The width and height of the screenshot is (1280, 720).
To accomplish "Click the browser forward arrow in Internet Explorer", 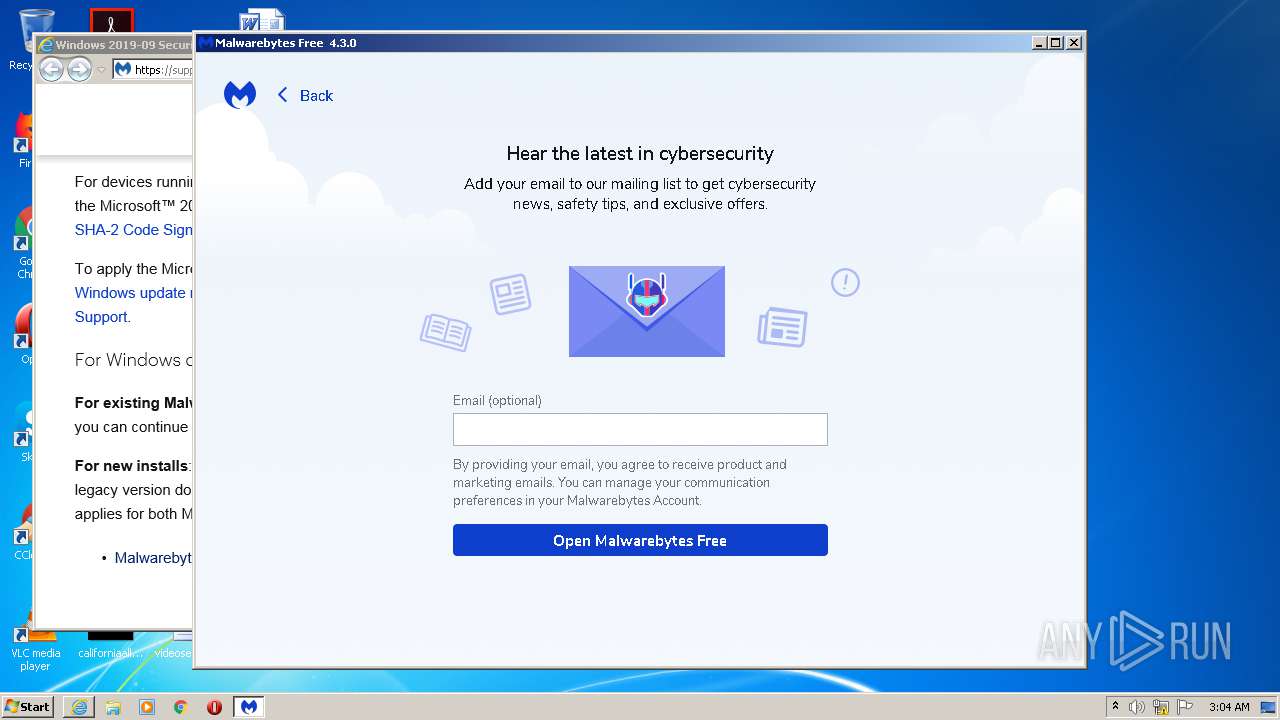I will click(79, 69).
